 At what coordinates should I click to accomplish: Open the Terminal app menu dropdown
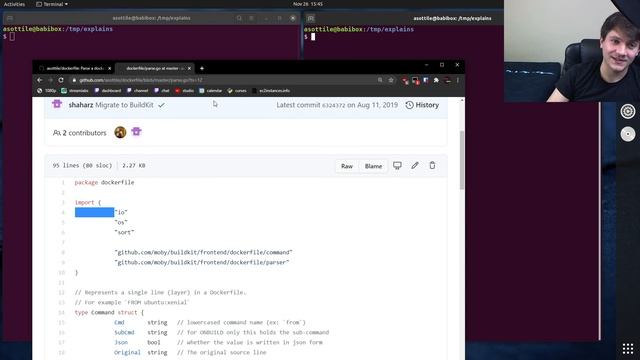tap(52, 4)
